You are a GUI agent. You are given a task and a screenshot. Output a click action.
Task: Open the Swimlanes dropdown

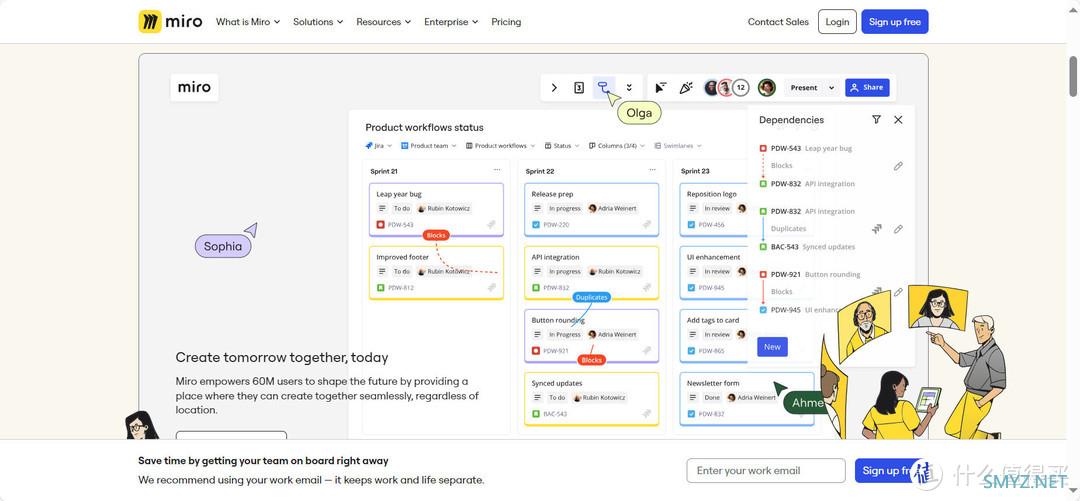(x=678, y=145)
